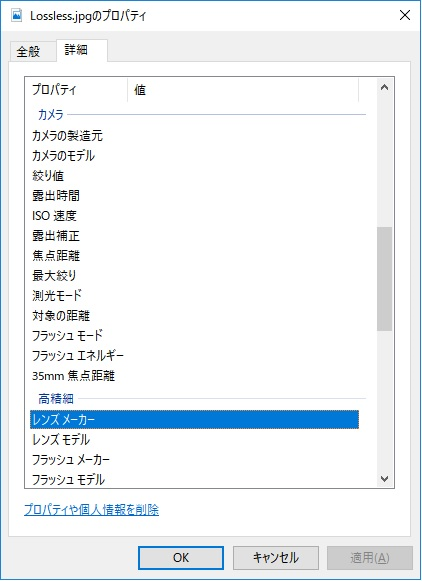
Task: Collapse the 高精細 group header
Action: click(x=56, y=399)
